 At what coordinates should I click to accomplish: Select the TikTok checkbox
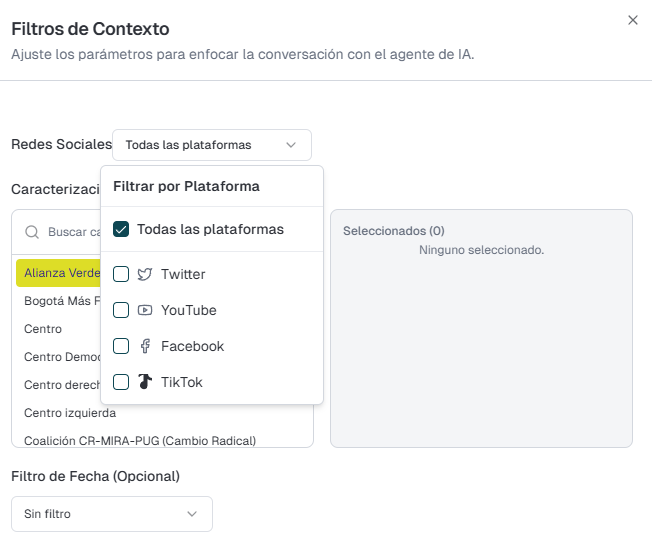(x=121, y=382)
